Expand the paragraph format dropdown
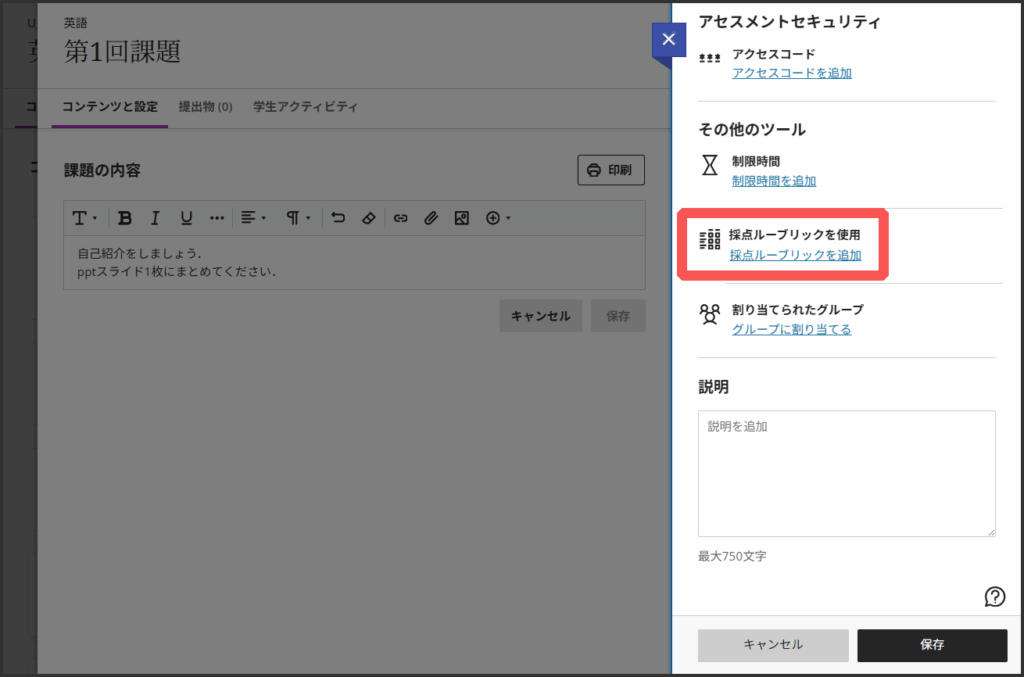 (x=298, y=218)
